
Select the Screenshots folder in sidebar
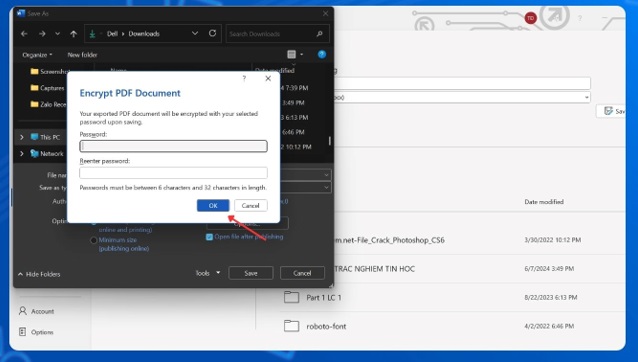coord(49,72)
